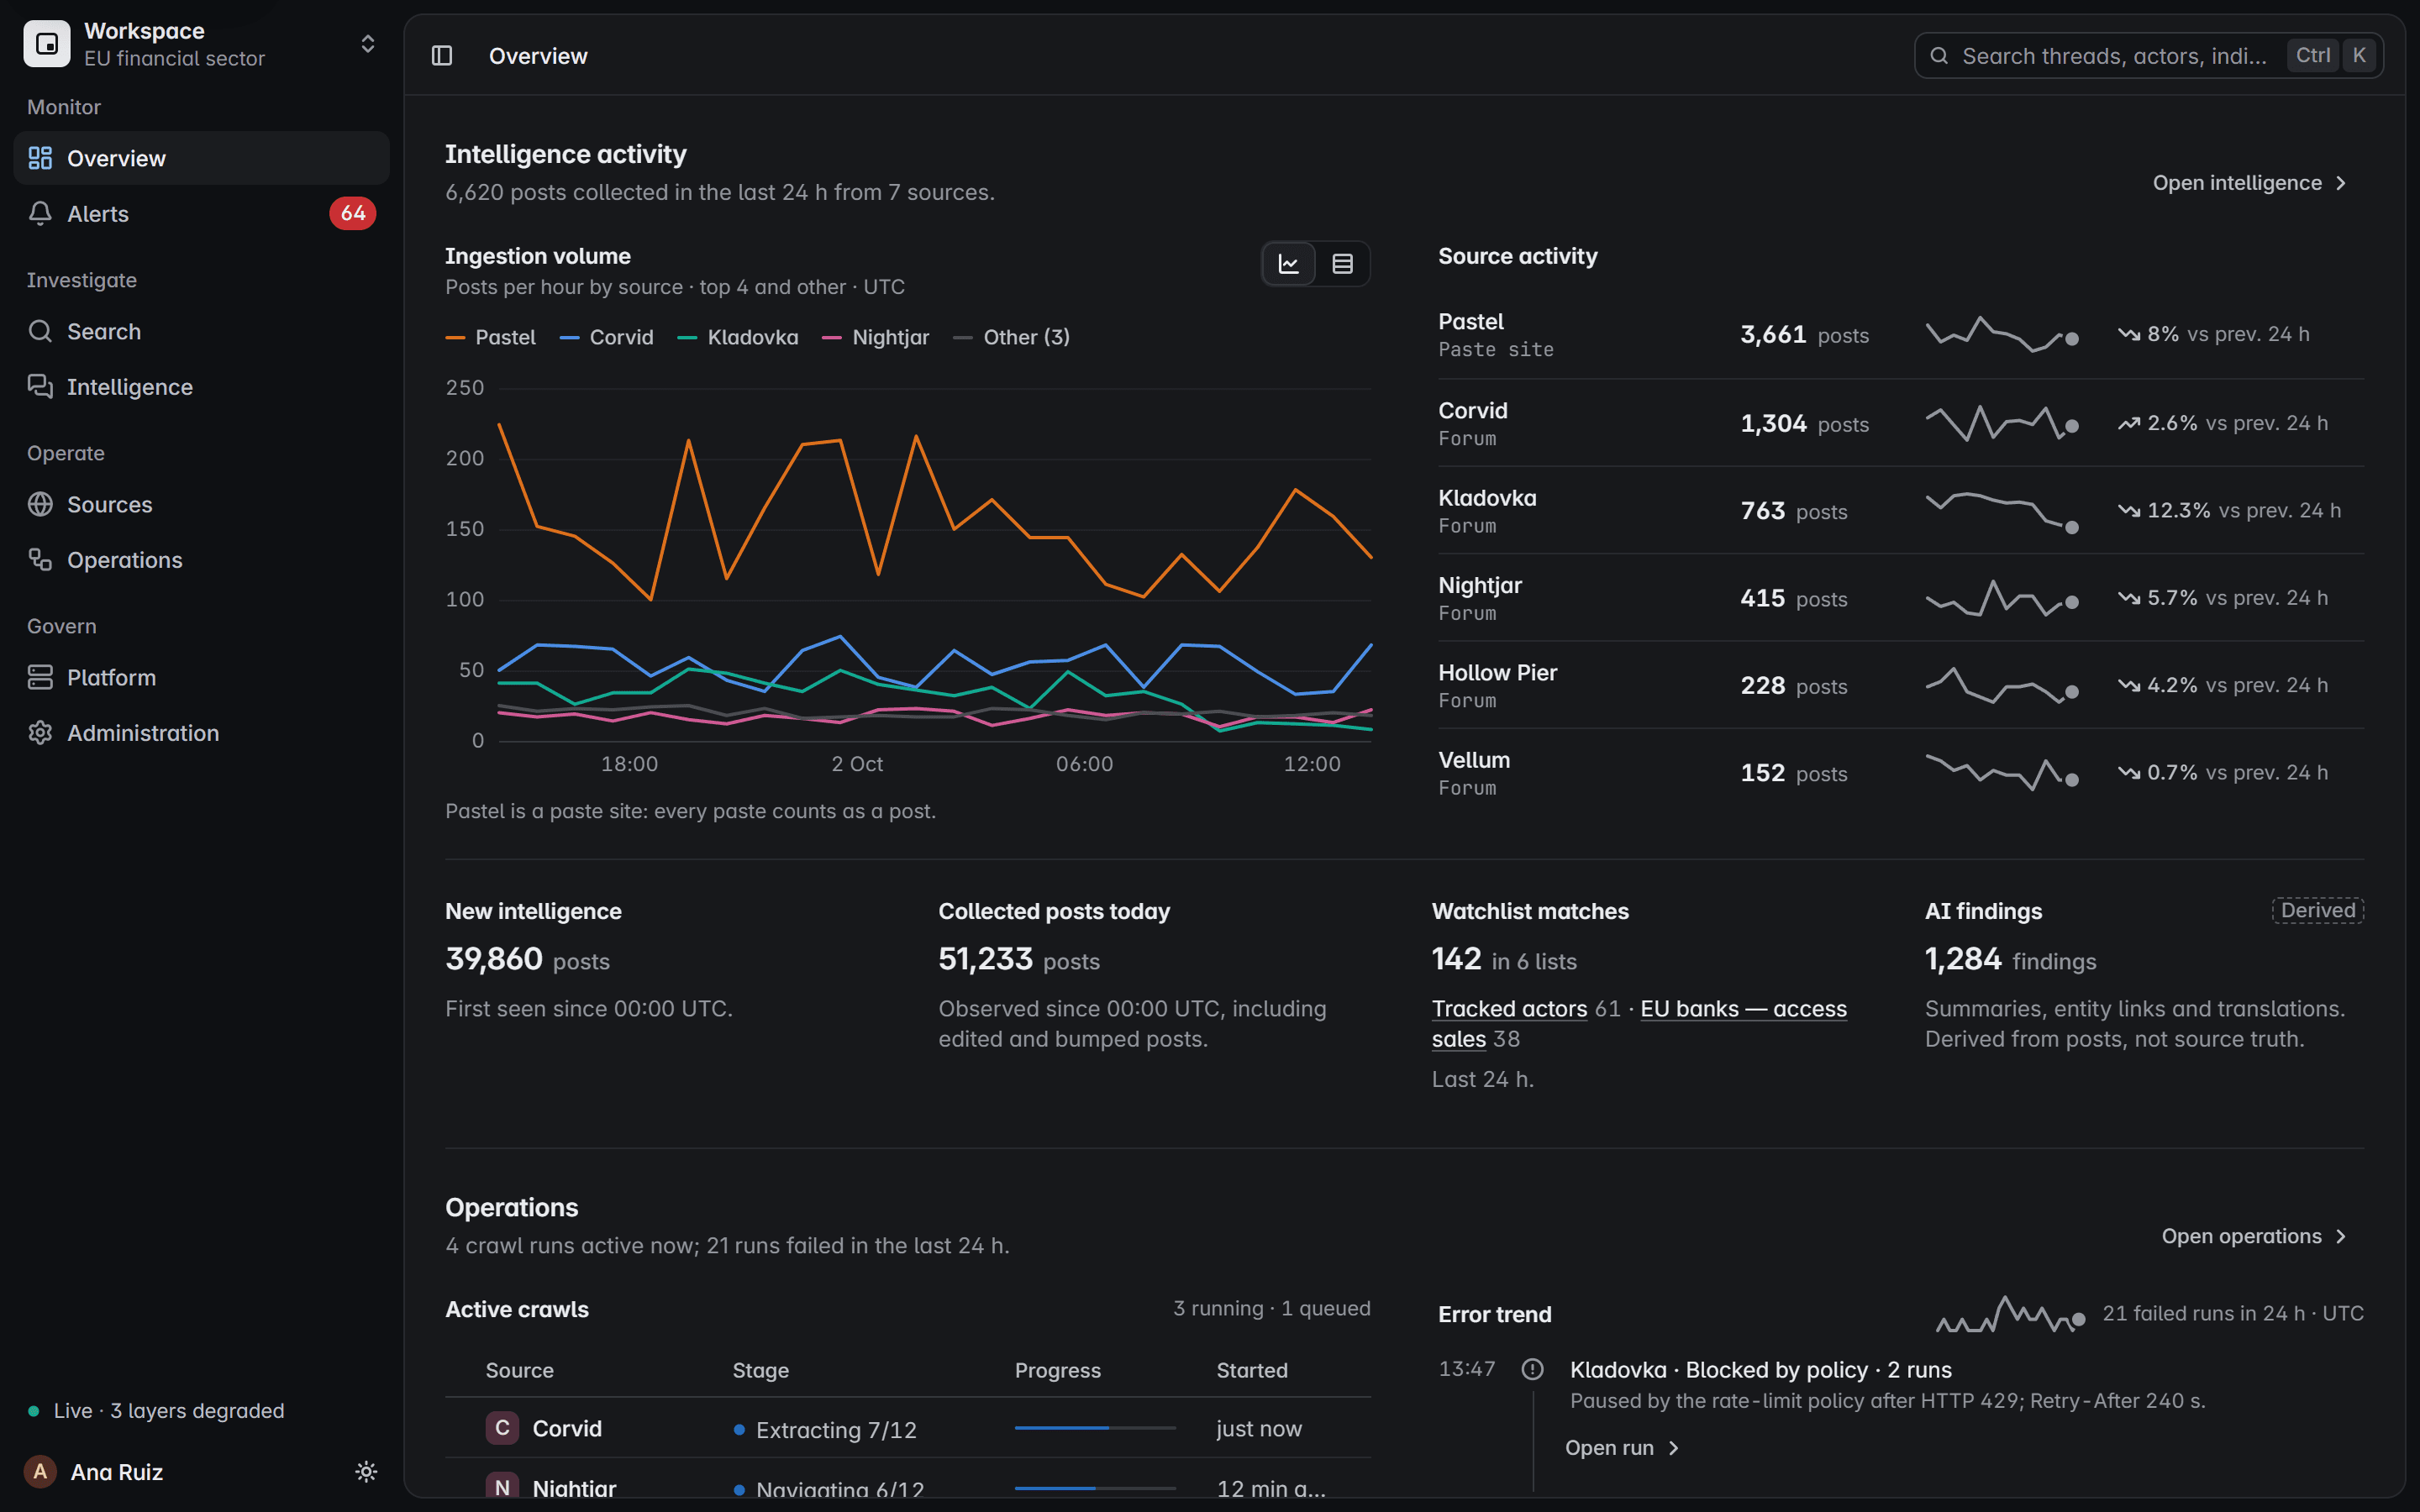Click the Corvid crawl progress bar

(x=1095, y=1428)
